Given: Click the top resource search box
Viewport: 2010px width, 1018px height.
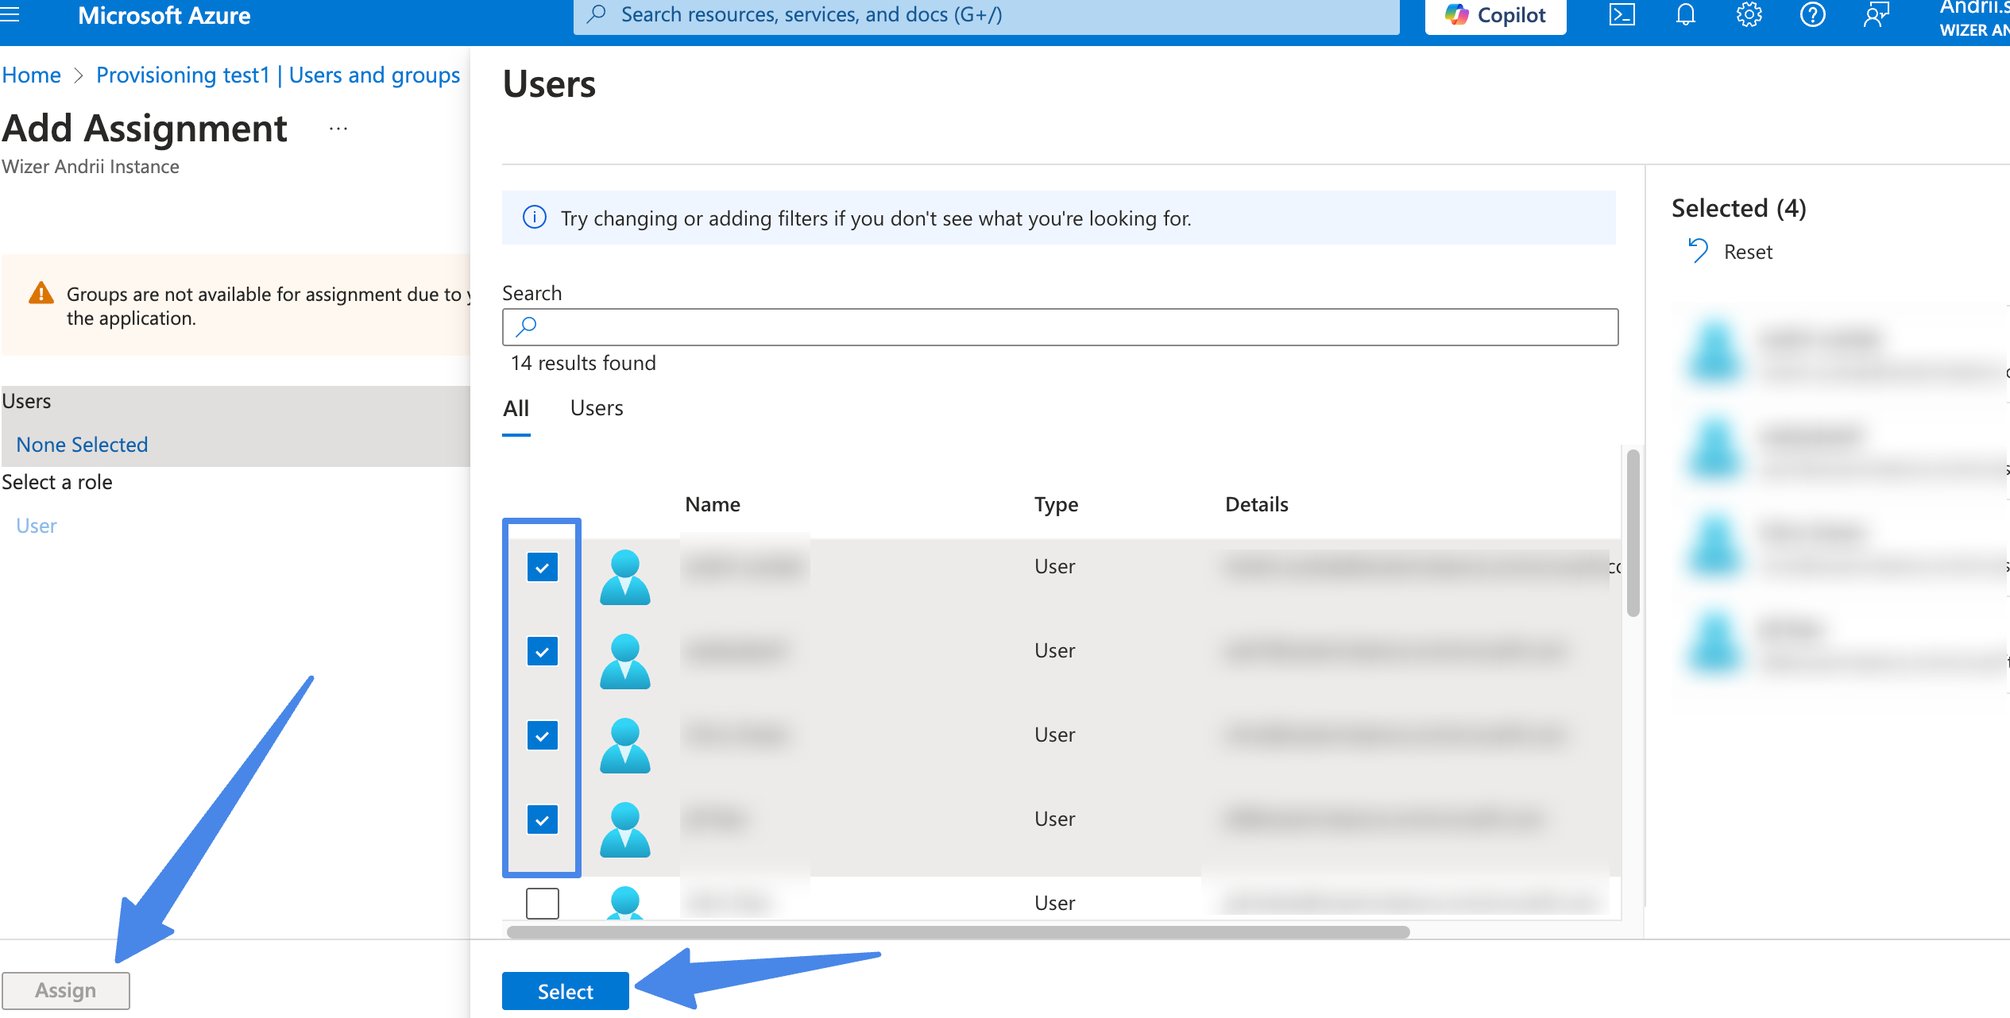Looking at the screenshot, I should coord(986,16).
